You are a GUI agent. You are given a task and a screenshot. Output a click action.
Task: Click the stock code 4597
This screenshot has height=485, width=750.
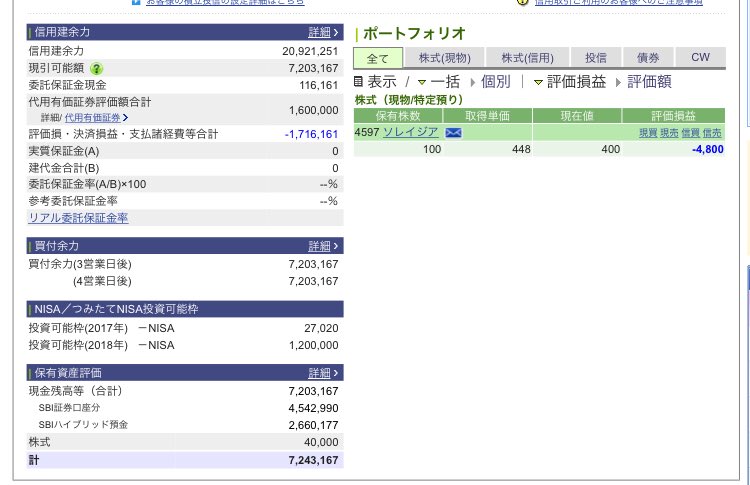[x=367, y=132]
